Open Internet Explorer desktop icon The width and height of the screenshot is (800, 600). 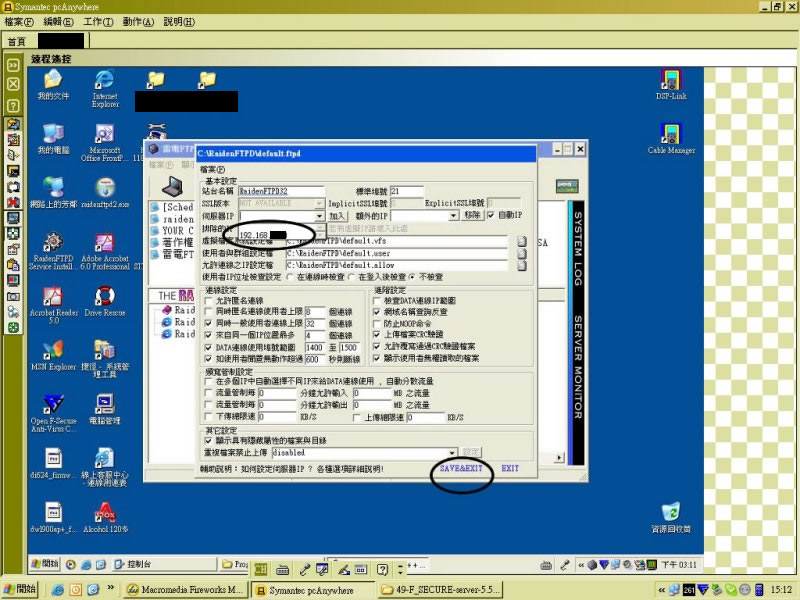point(105,88)
